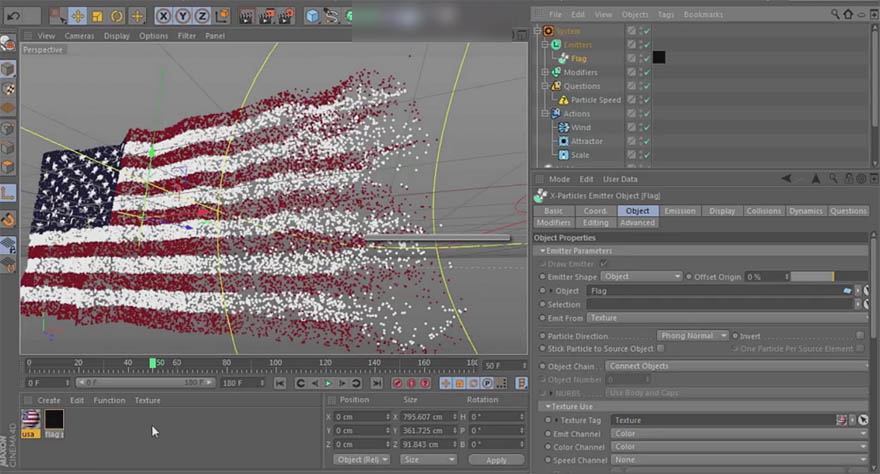
Task: Click the Object link field Flag
Action: click(719, 291)
